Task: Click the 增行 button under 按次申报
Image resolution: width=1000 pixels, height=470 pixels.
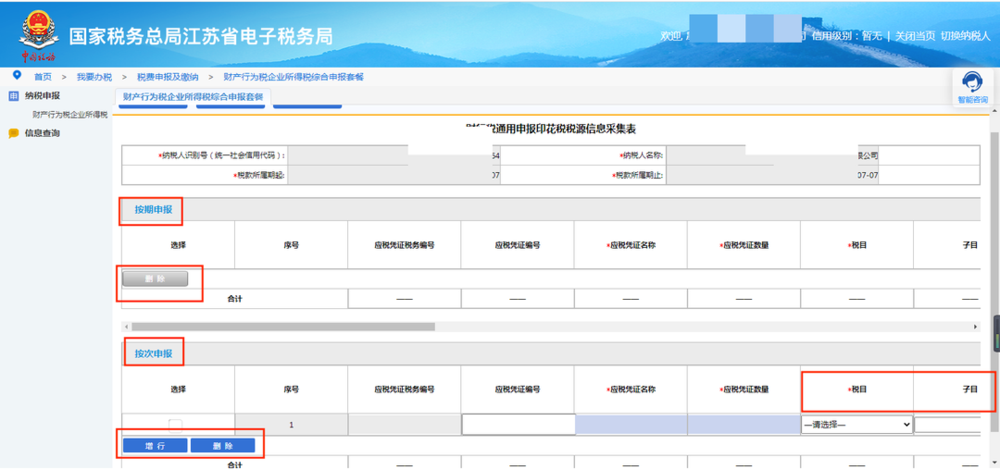Action: (155, 446)
